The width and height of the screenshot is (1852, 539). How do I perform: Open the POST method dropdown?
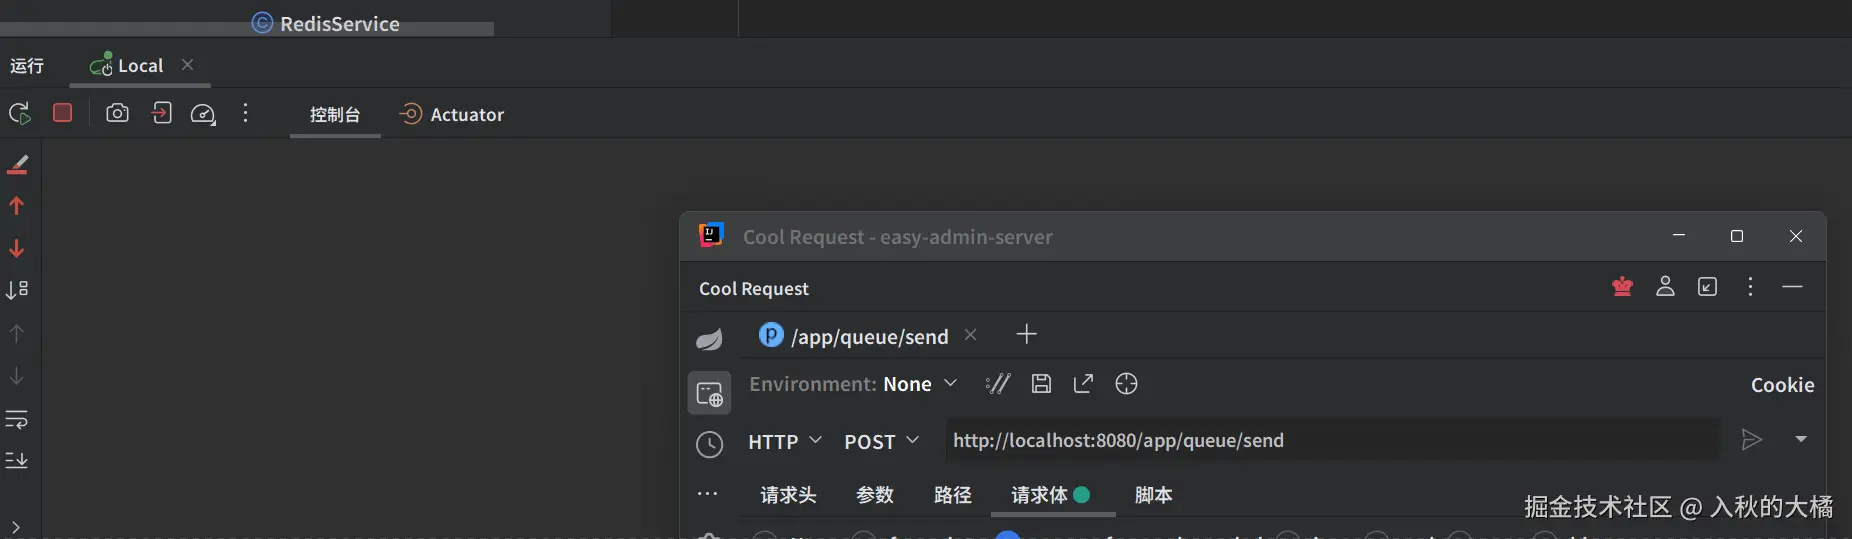tap(881, 441)
